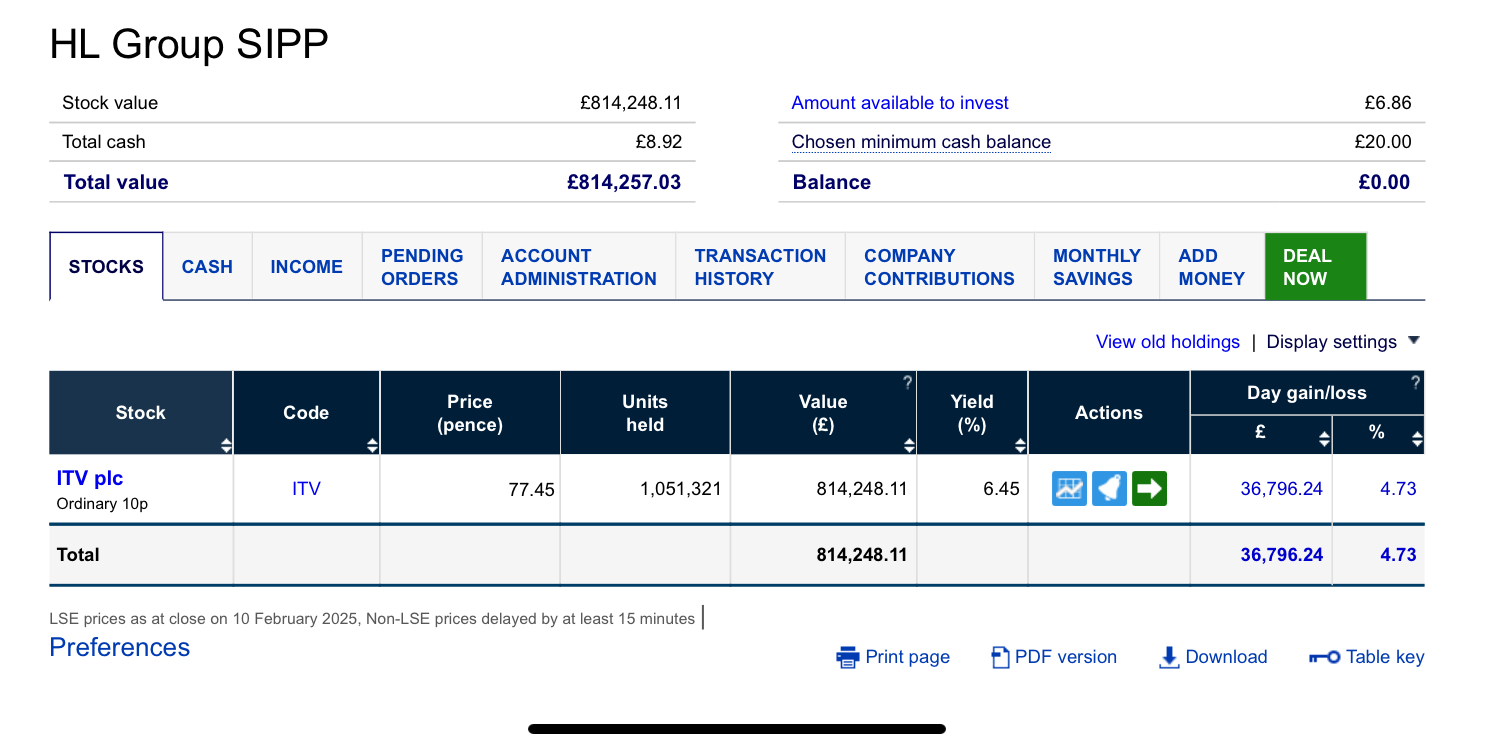
Task: Sort holdings by the Stock column arrows
Action: point(226,445)
